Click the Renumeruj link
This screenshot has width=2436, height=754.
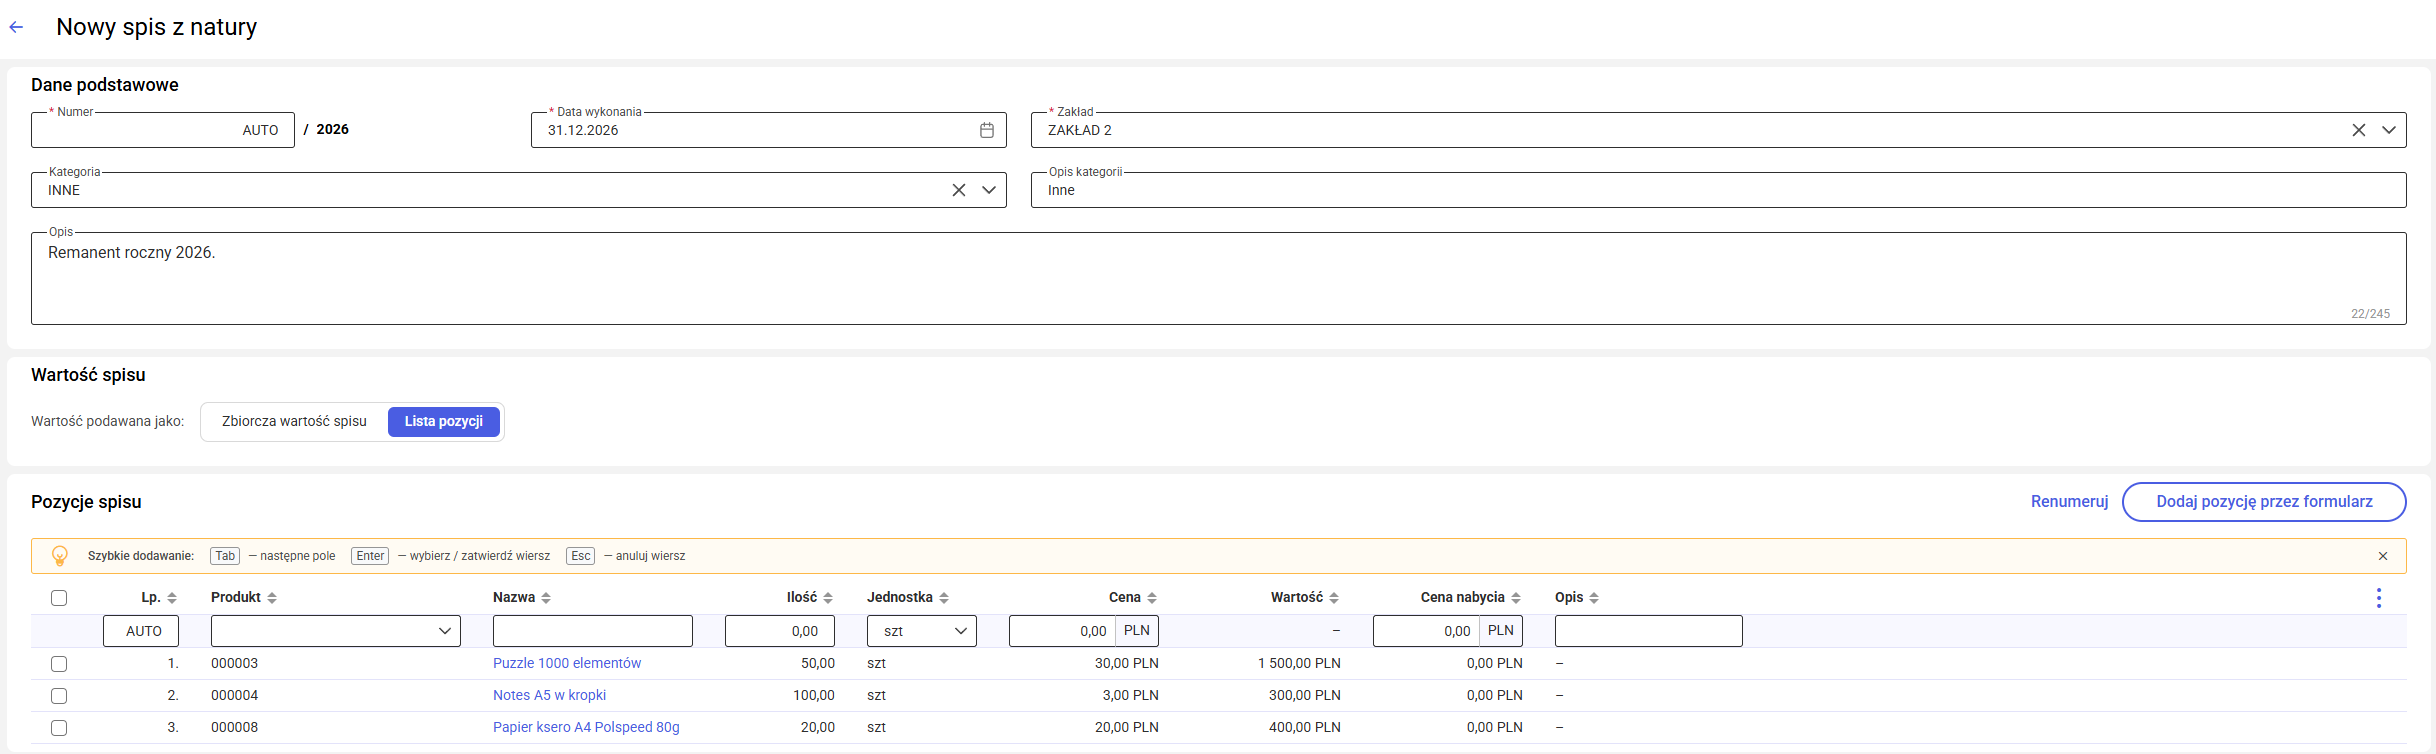pos(2069,502)
